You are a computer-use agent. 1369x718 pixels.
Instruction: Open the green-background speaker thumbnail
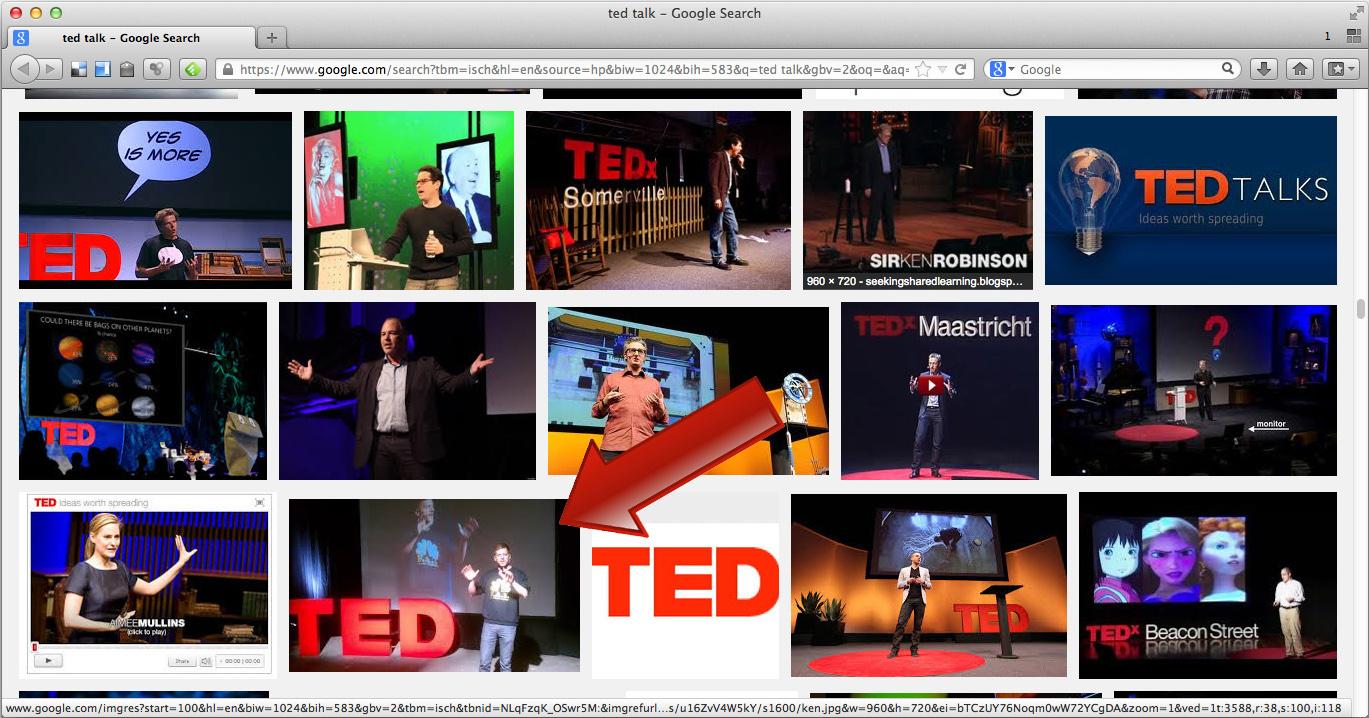click(409, 200)
